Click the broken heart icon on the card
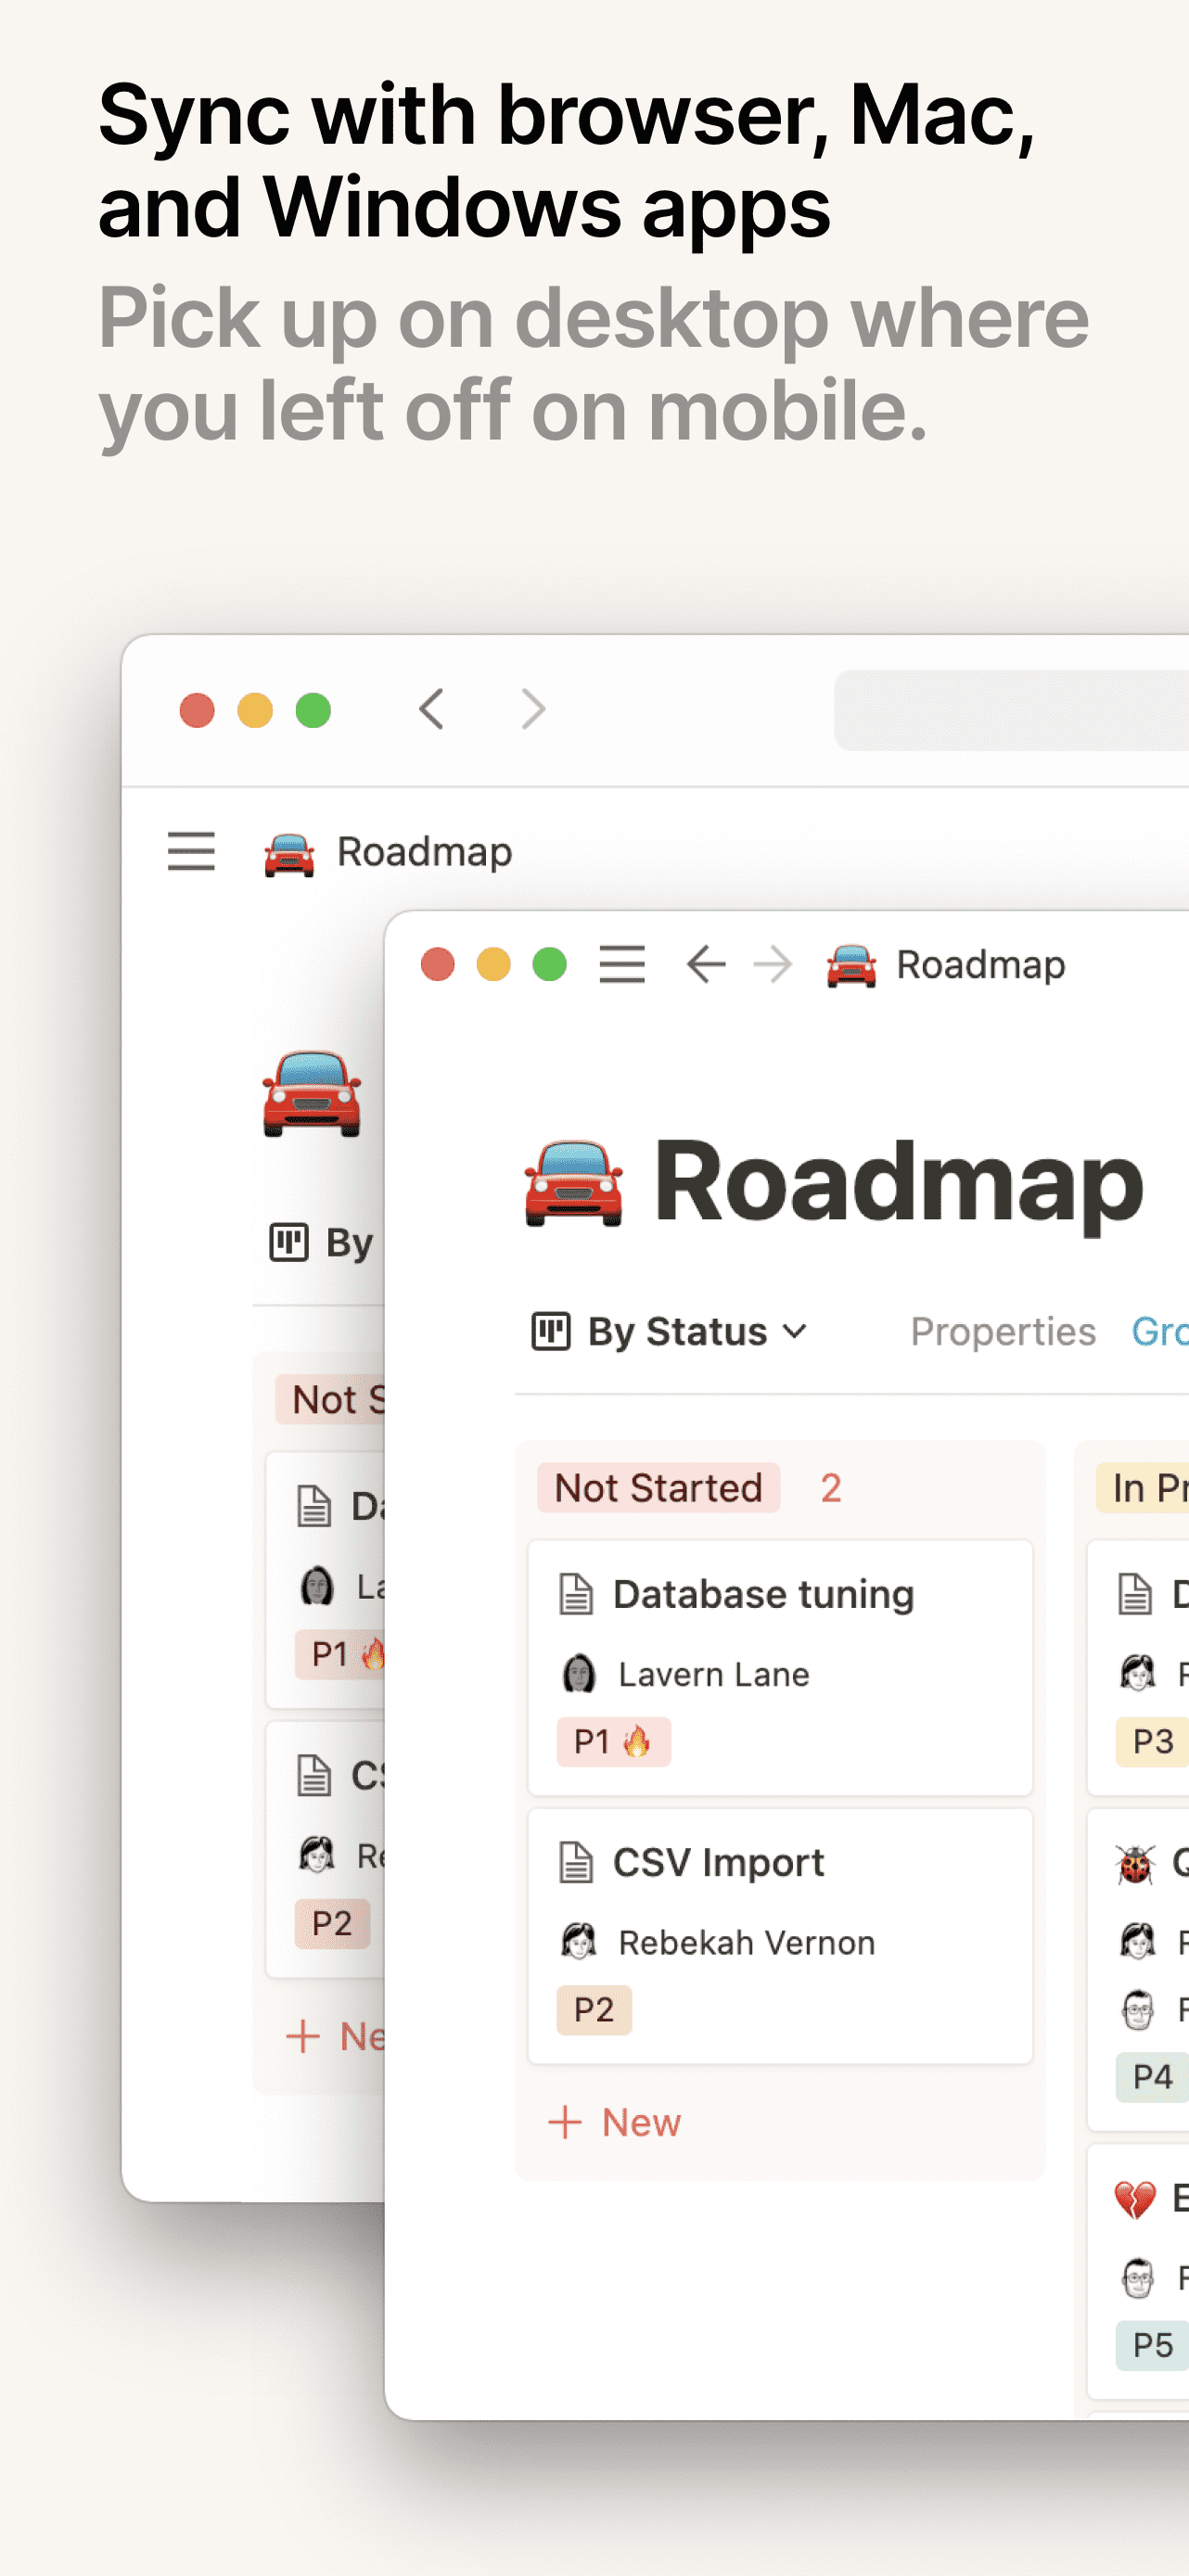 1135,2200
